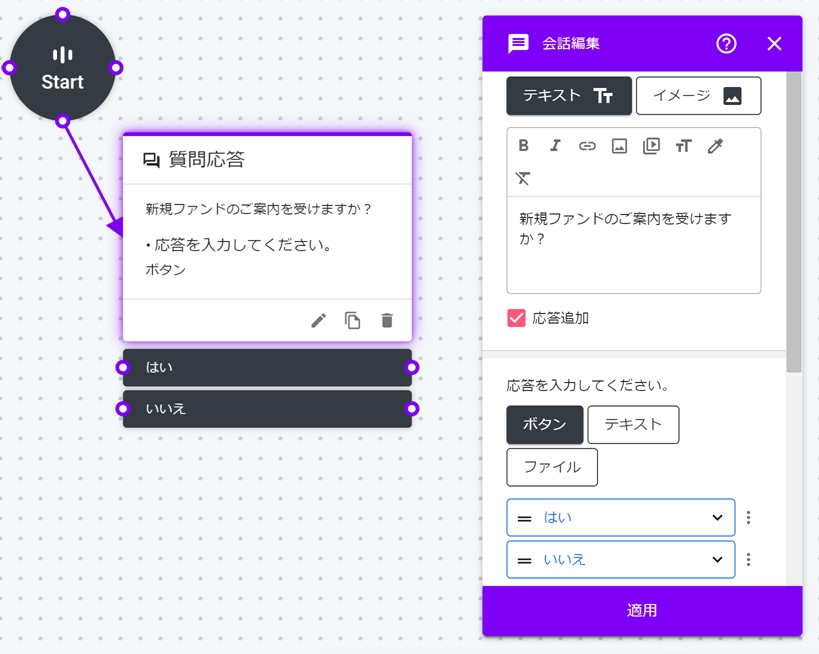The height and width of the screenshot is (654, 819).
Task: Toggle bold formatting in the editor toolbar
Action: 523,146
